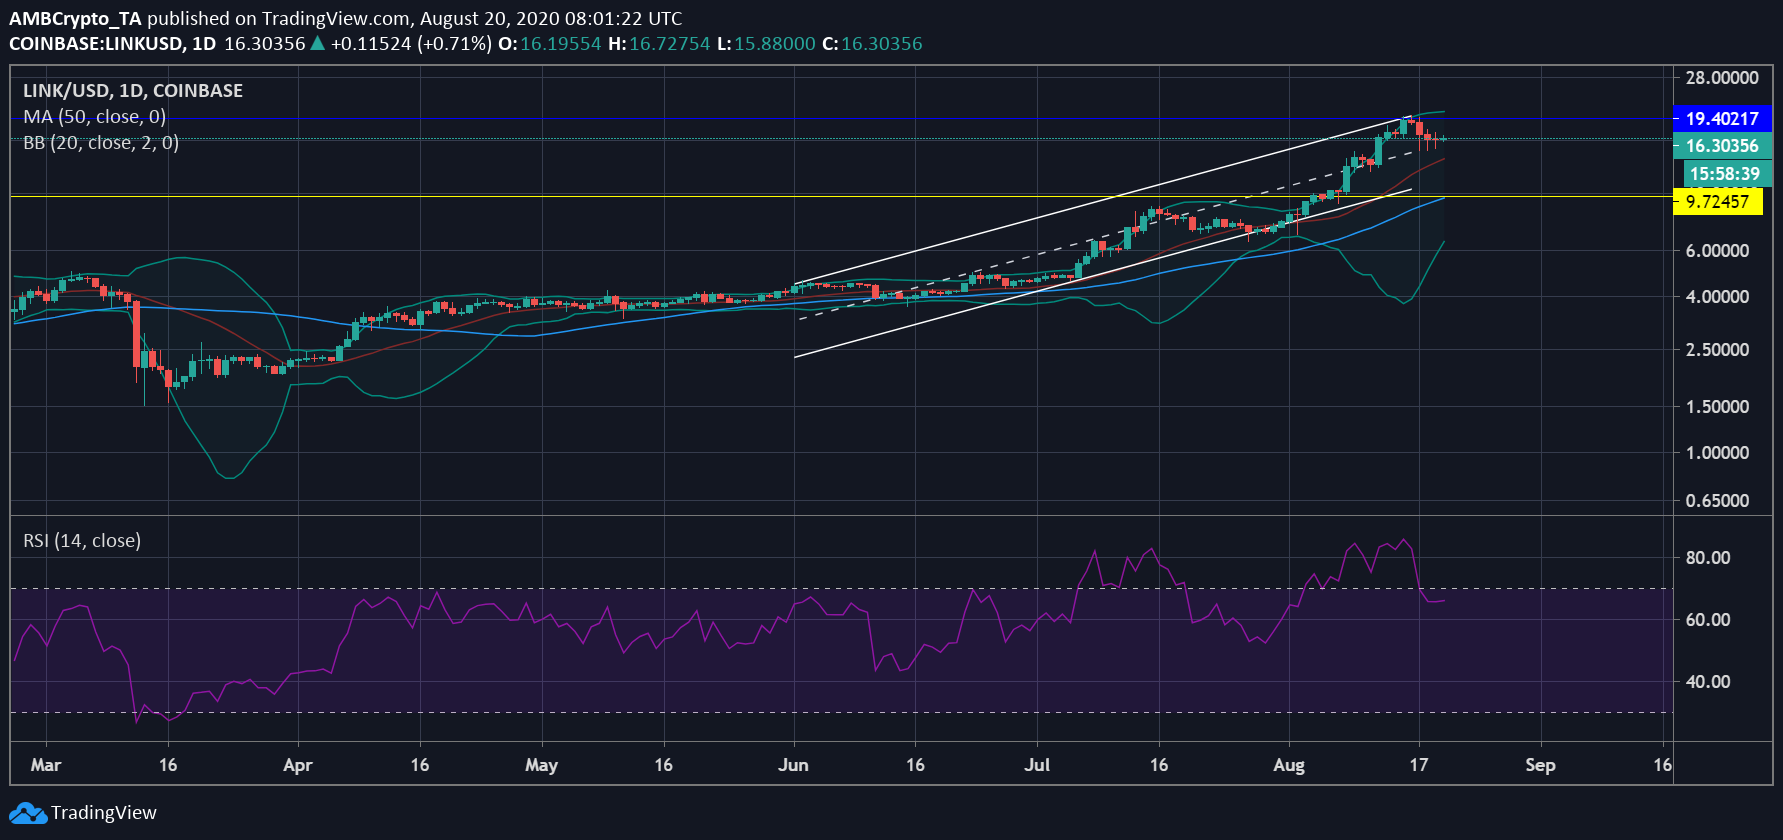Click the 80.00 RSI axis label
This screenshot has width=1783, height=840.
coord(1708,558)
